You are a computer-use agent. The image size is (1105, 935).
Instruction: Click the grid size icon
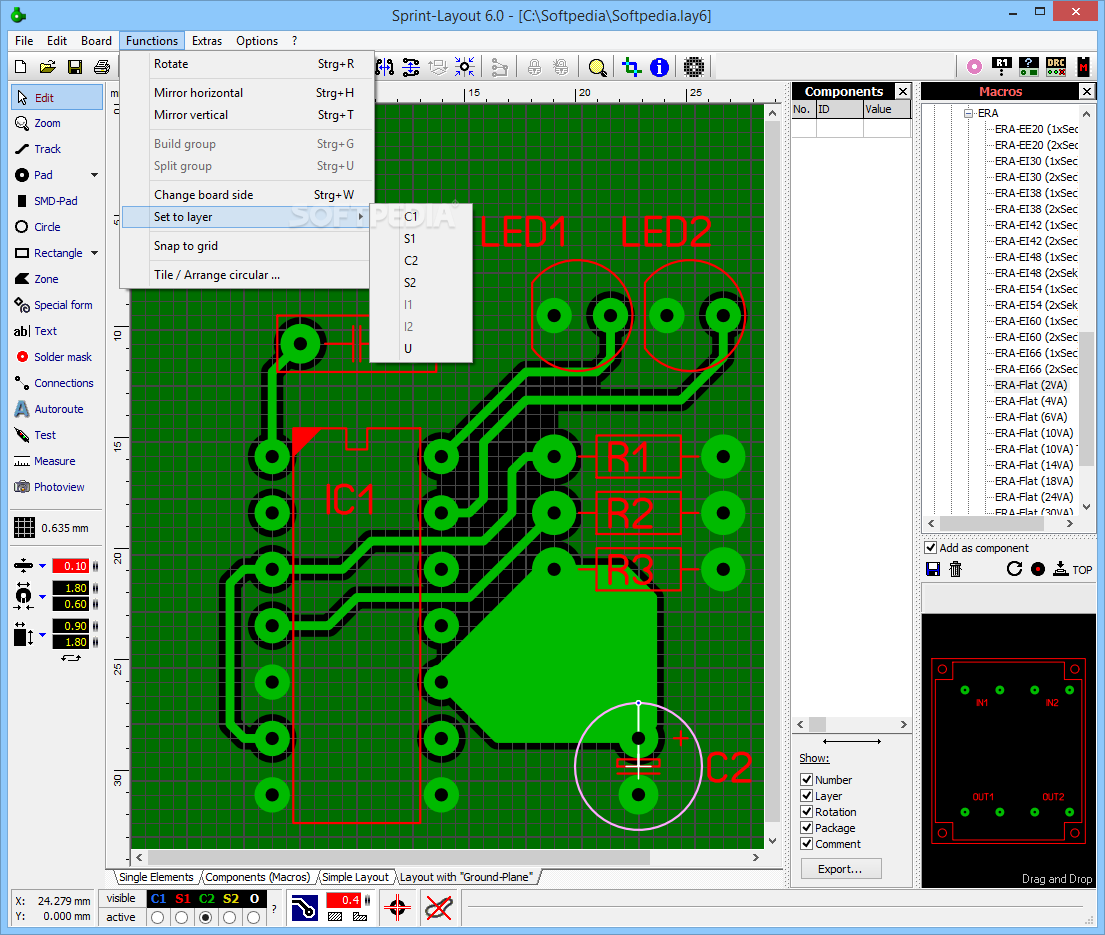(x=25, y=528)
